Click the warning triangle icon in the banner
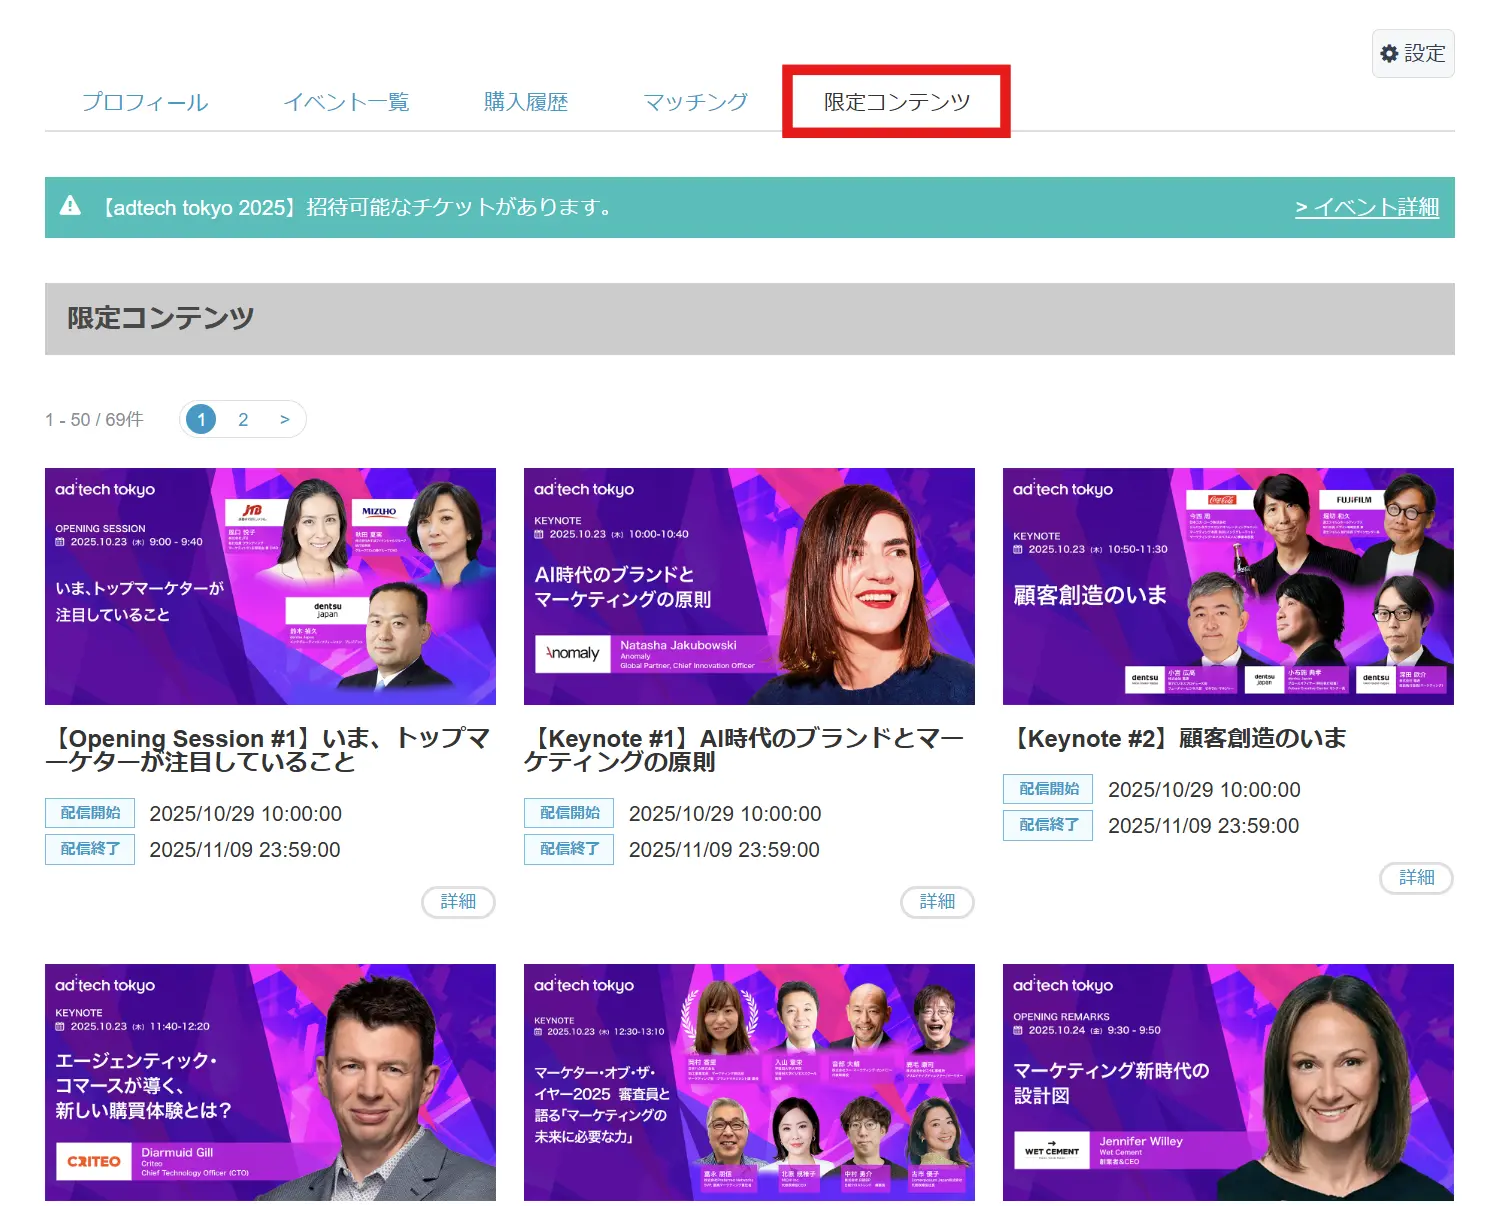1498x1206 pixels. click(71, 207)
